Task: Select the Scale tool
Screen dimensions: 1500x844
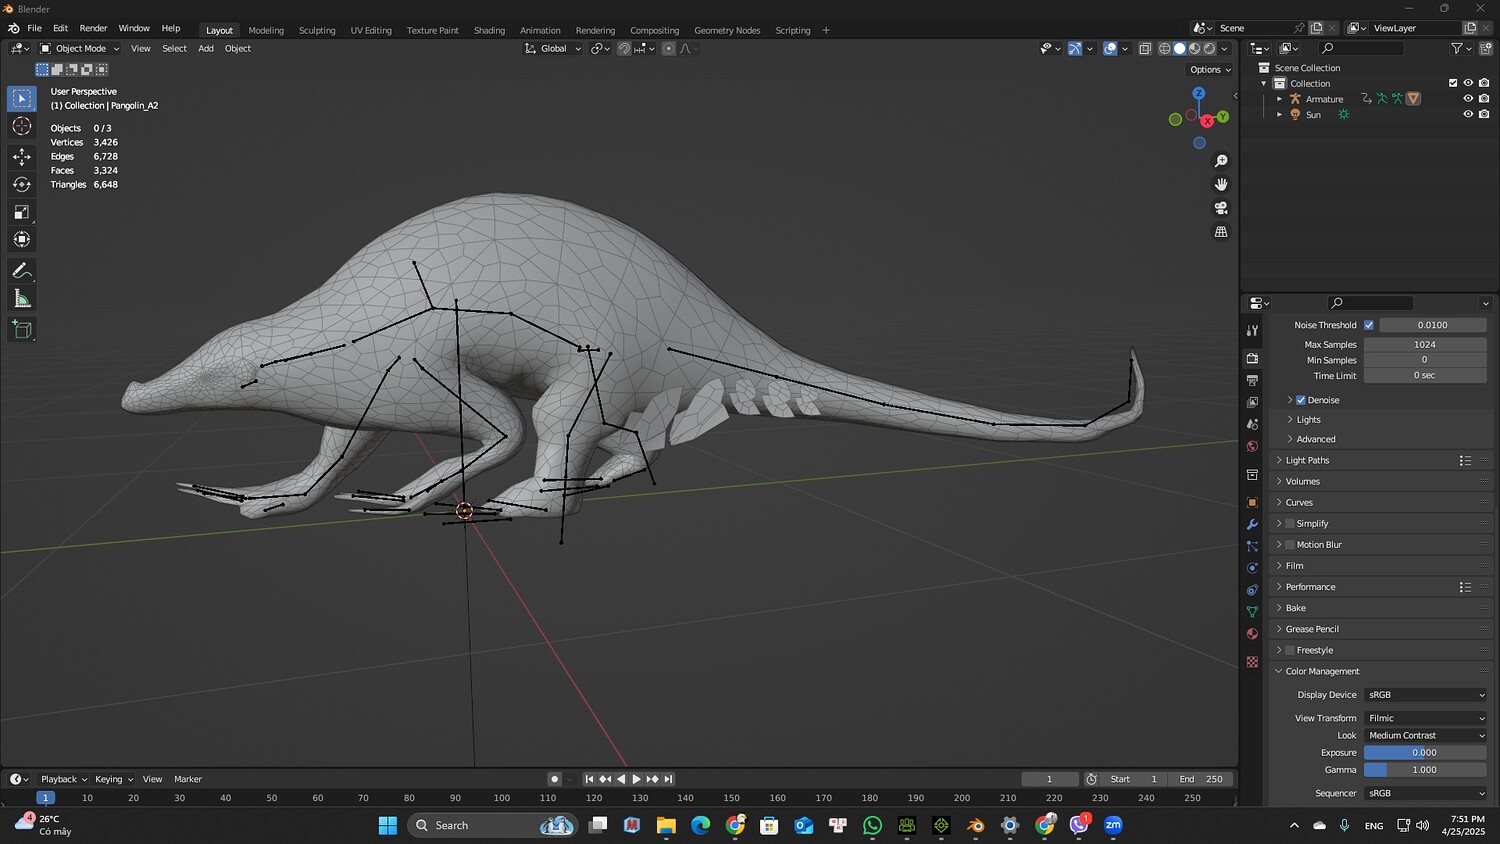Action: (x=22, y=212)
